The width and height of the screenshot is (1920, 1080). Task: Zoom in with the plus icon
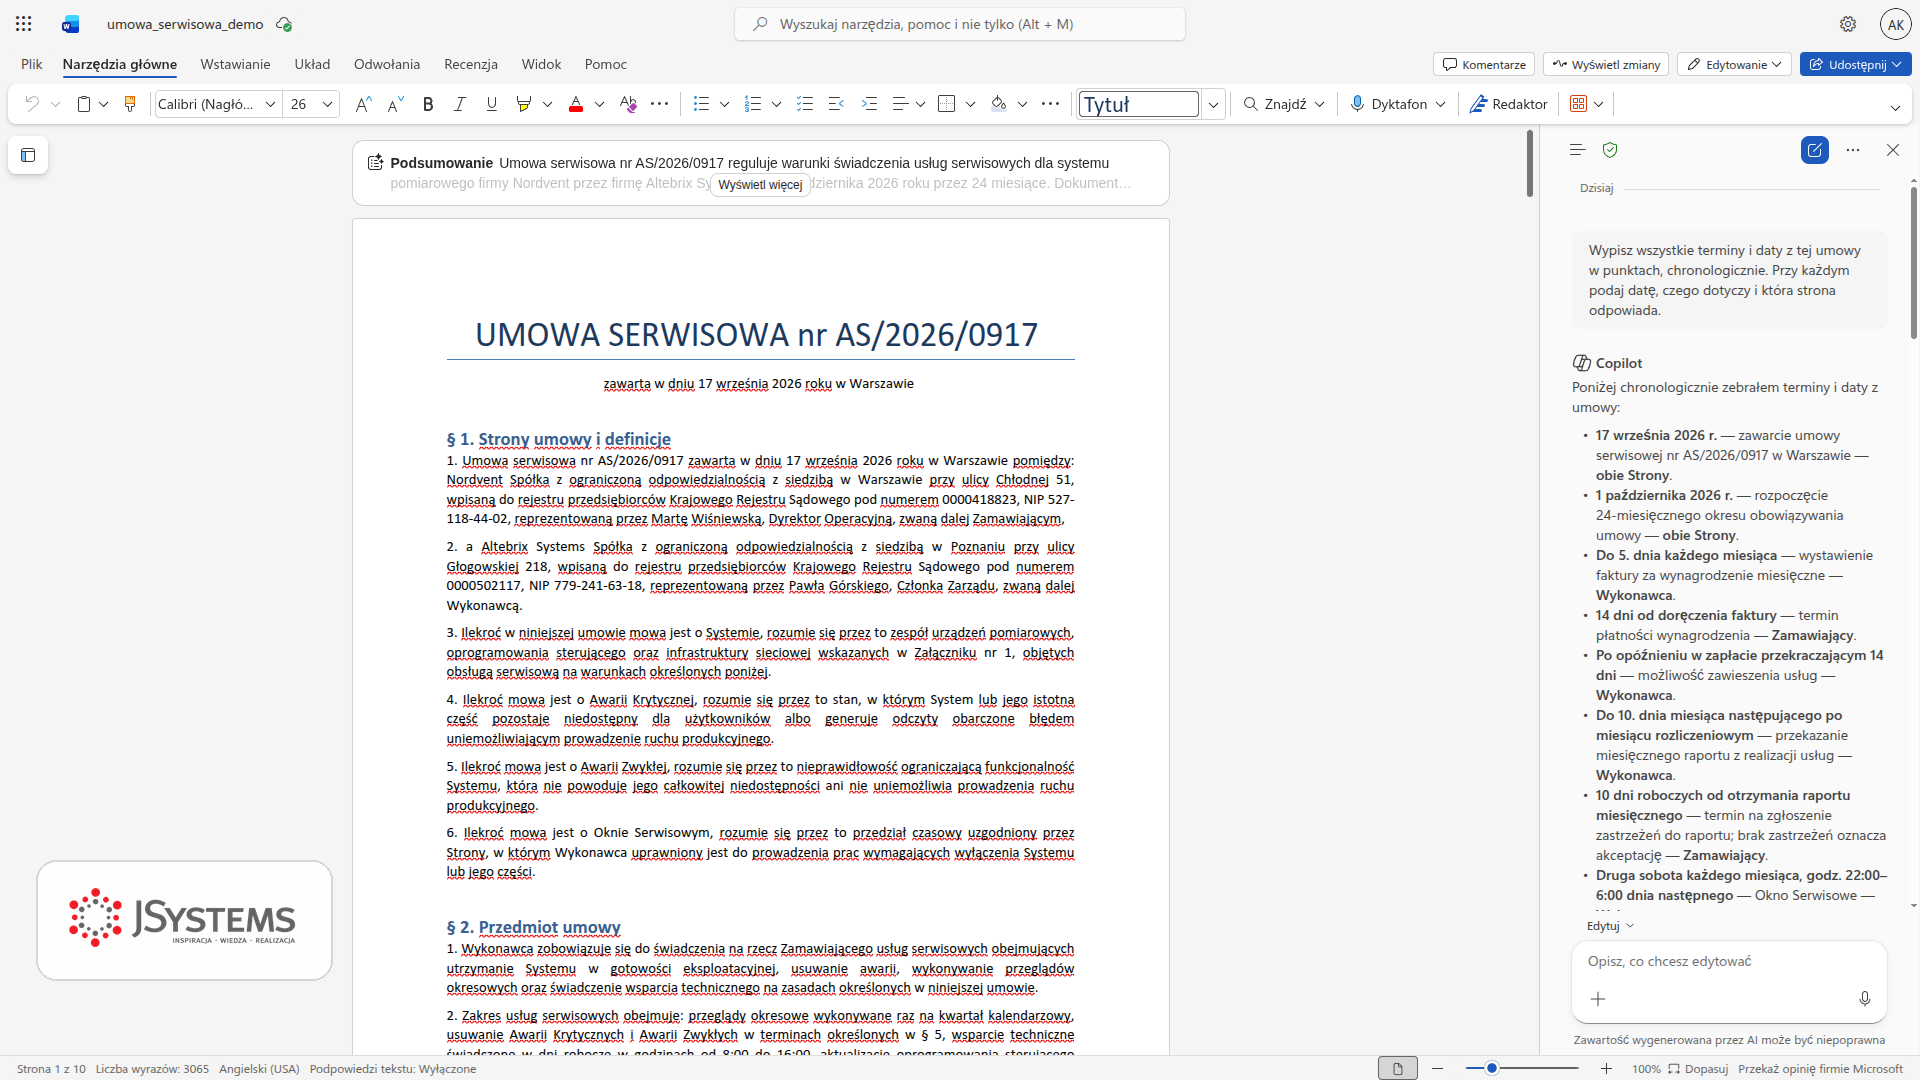click(1607, 1069)
